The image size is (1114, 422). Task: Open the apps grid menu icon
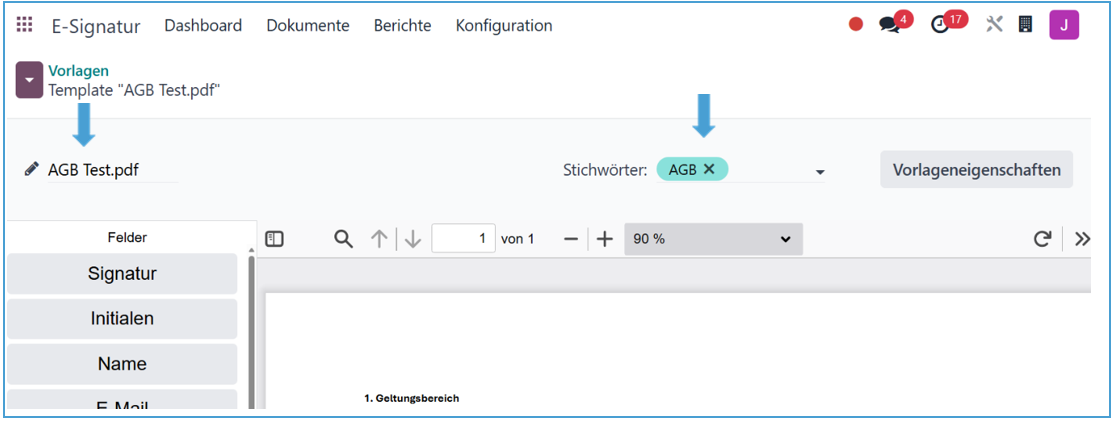[24, 25]
